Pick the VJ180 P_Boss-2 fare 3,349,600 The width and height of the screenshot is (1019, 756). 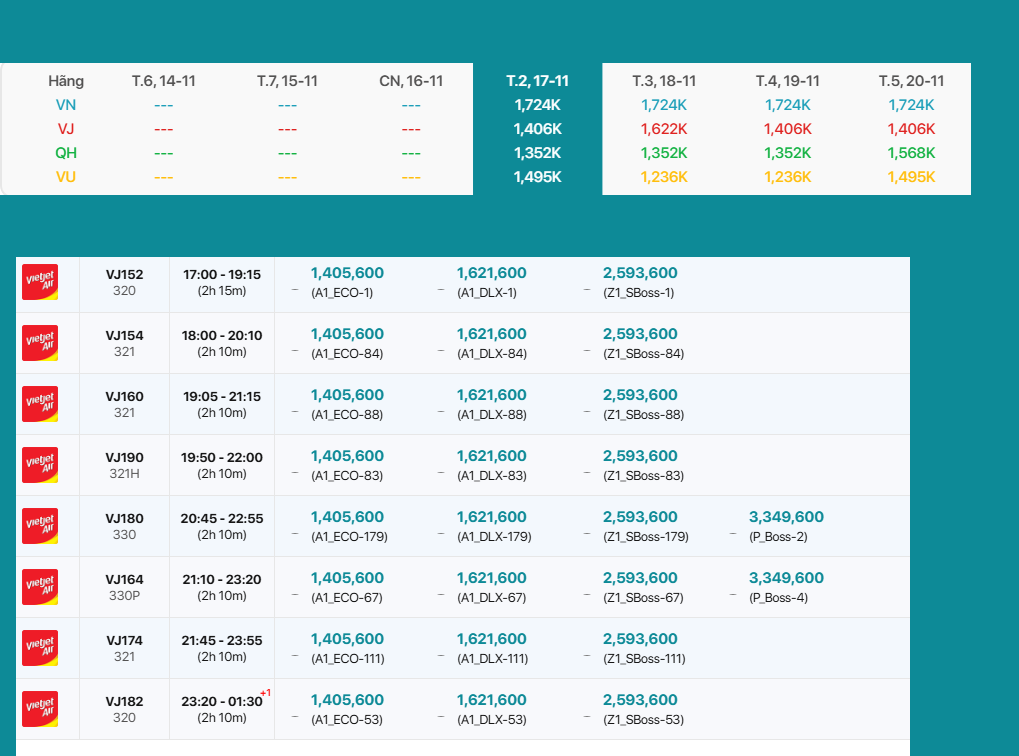[x=786, y=517]
